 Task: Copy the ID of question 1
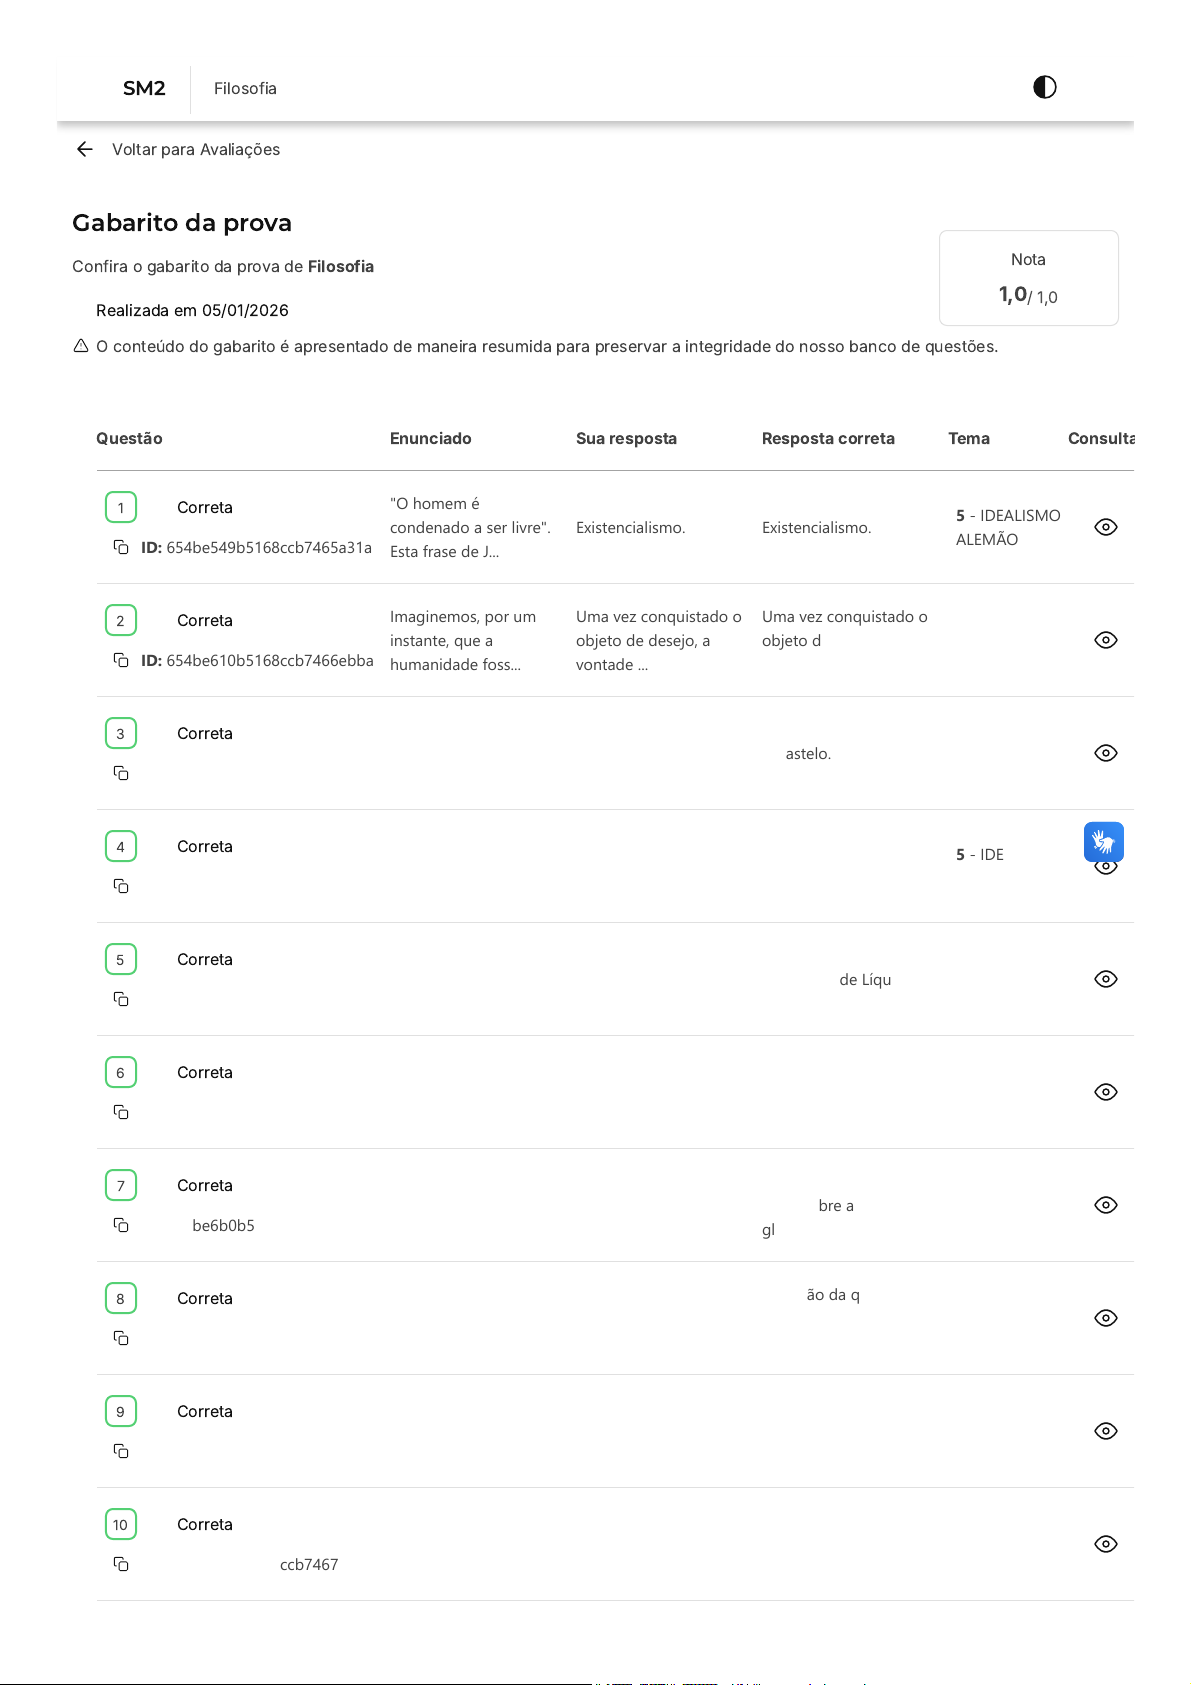tap(121, 547)
